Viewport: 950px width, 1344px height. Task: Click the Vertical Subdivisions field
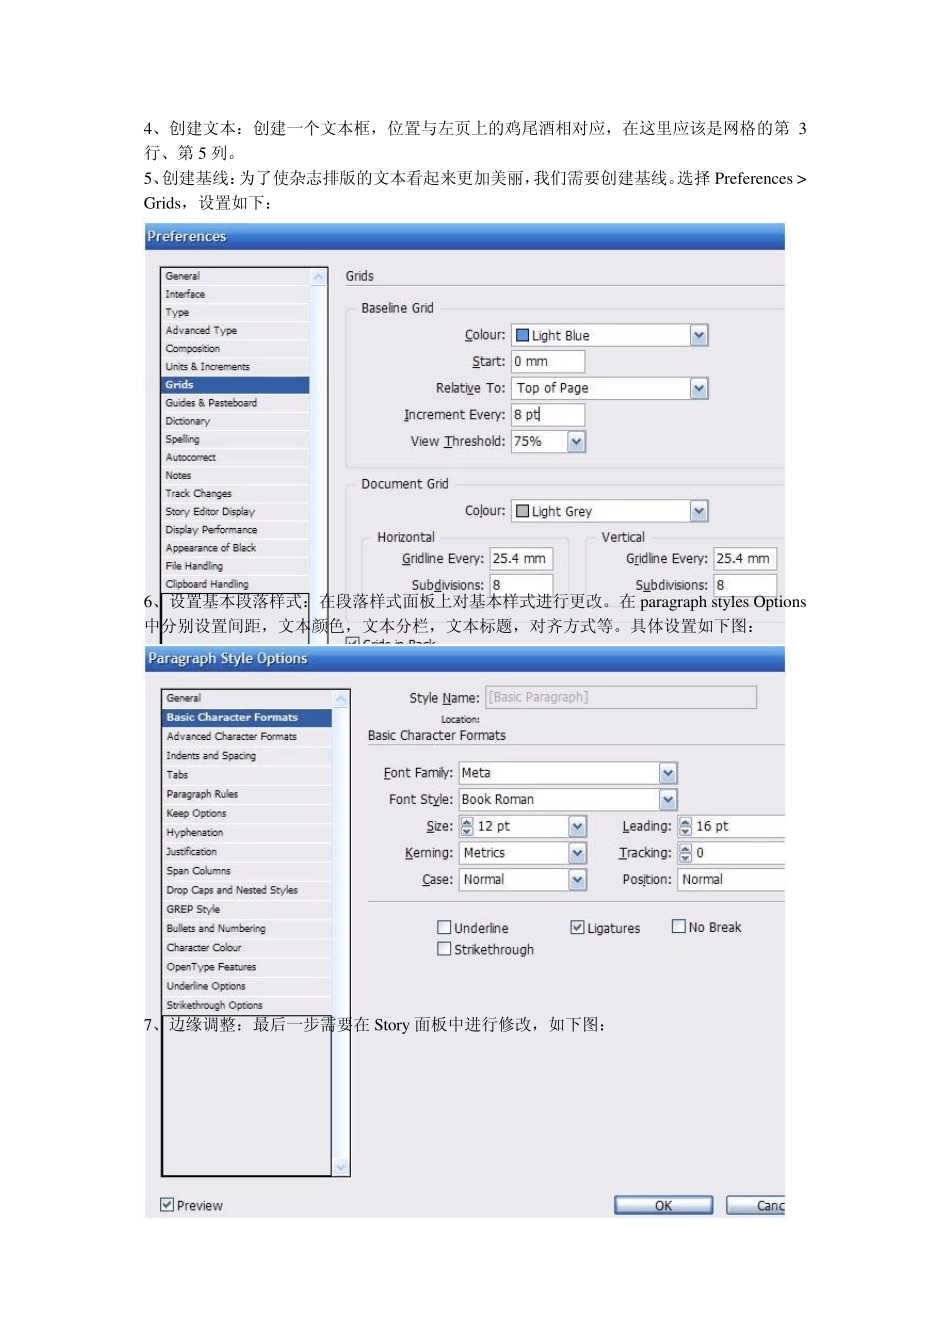745,584
